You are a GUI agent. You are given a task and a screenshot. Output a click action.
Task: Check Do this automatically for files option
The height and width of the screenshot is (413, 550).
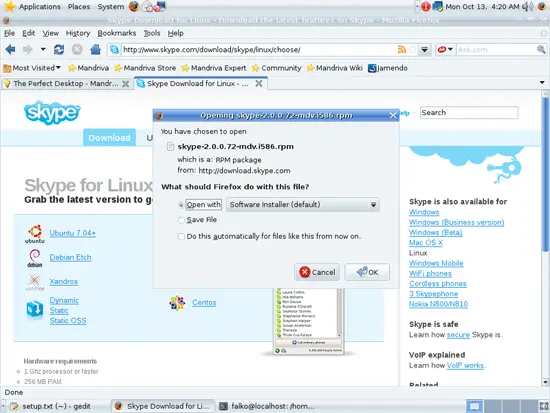(181, 237)
